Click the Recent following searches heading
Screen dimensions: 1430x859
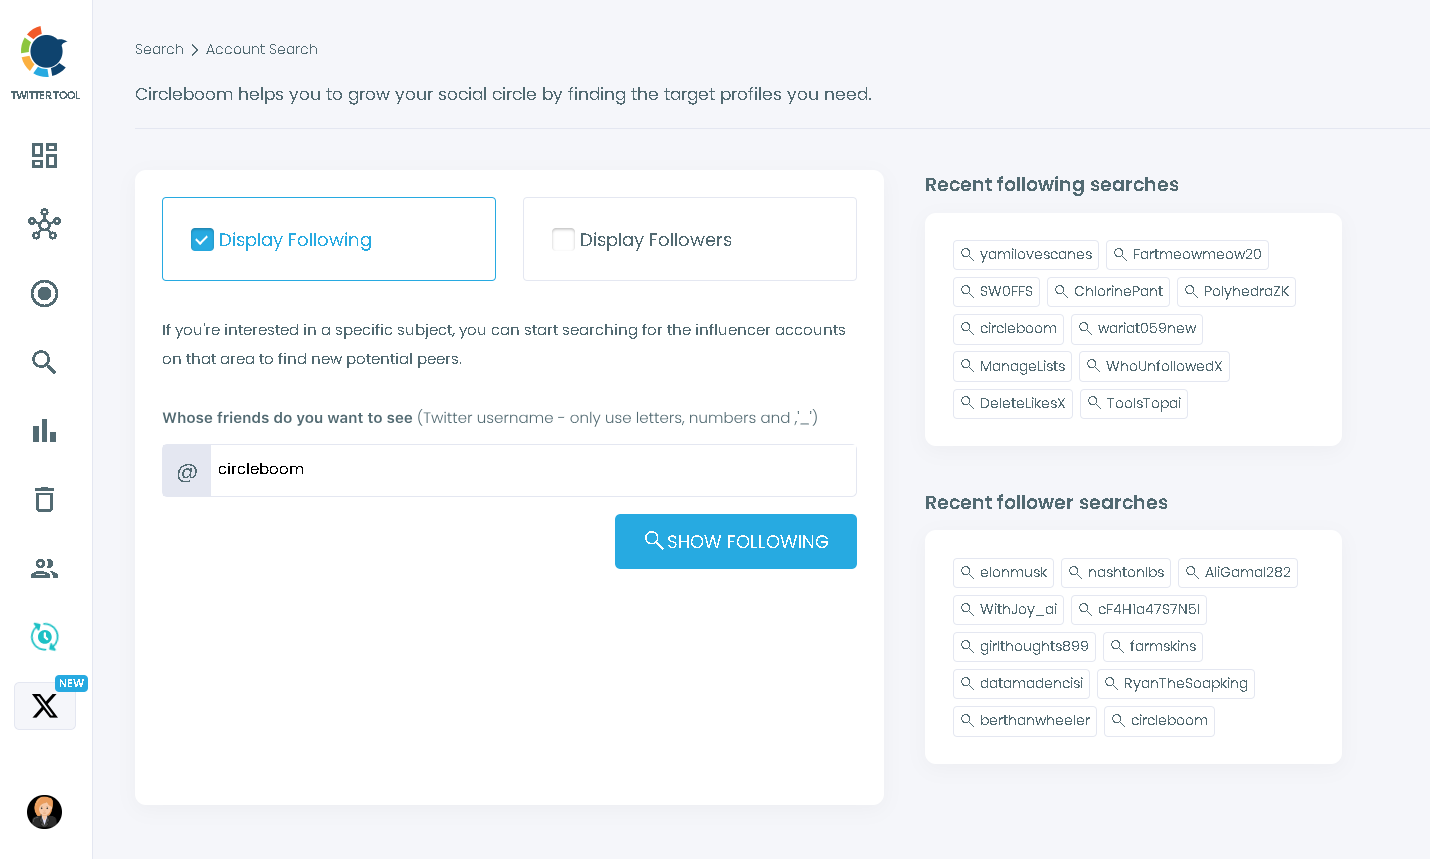click(x=1052, y=185)
